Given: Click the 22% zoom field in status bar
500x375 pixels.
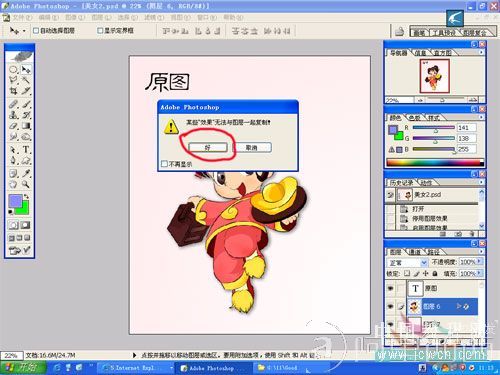Looking at the screenshot, I should pos(11,356).
